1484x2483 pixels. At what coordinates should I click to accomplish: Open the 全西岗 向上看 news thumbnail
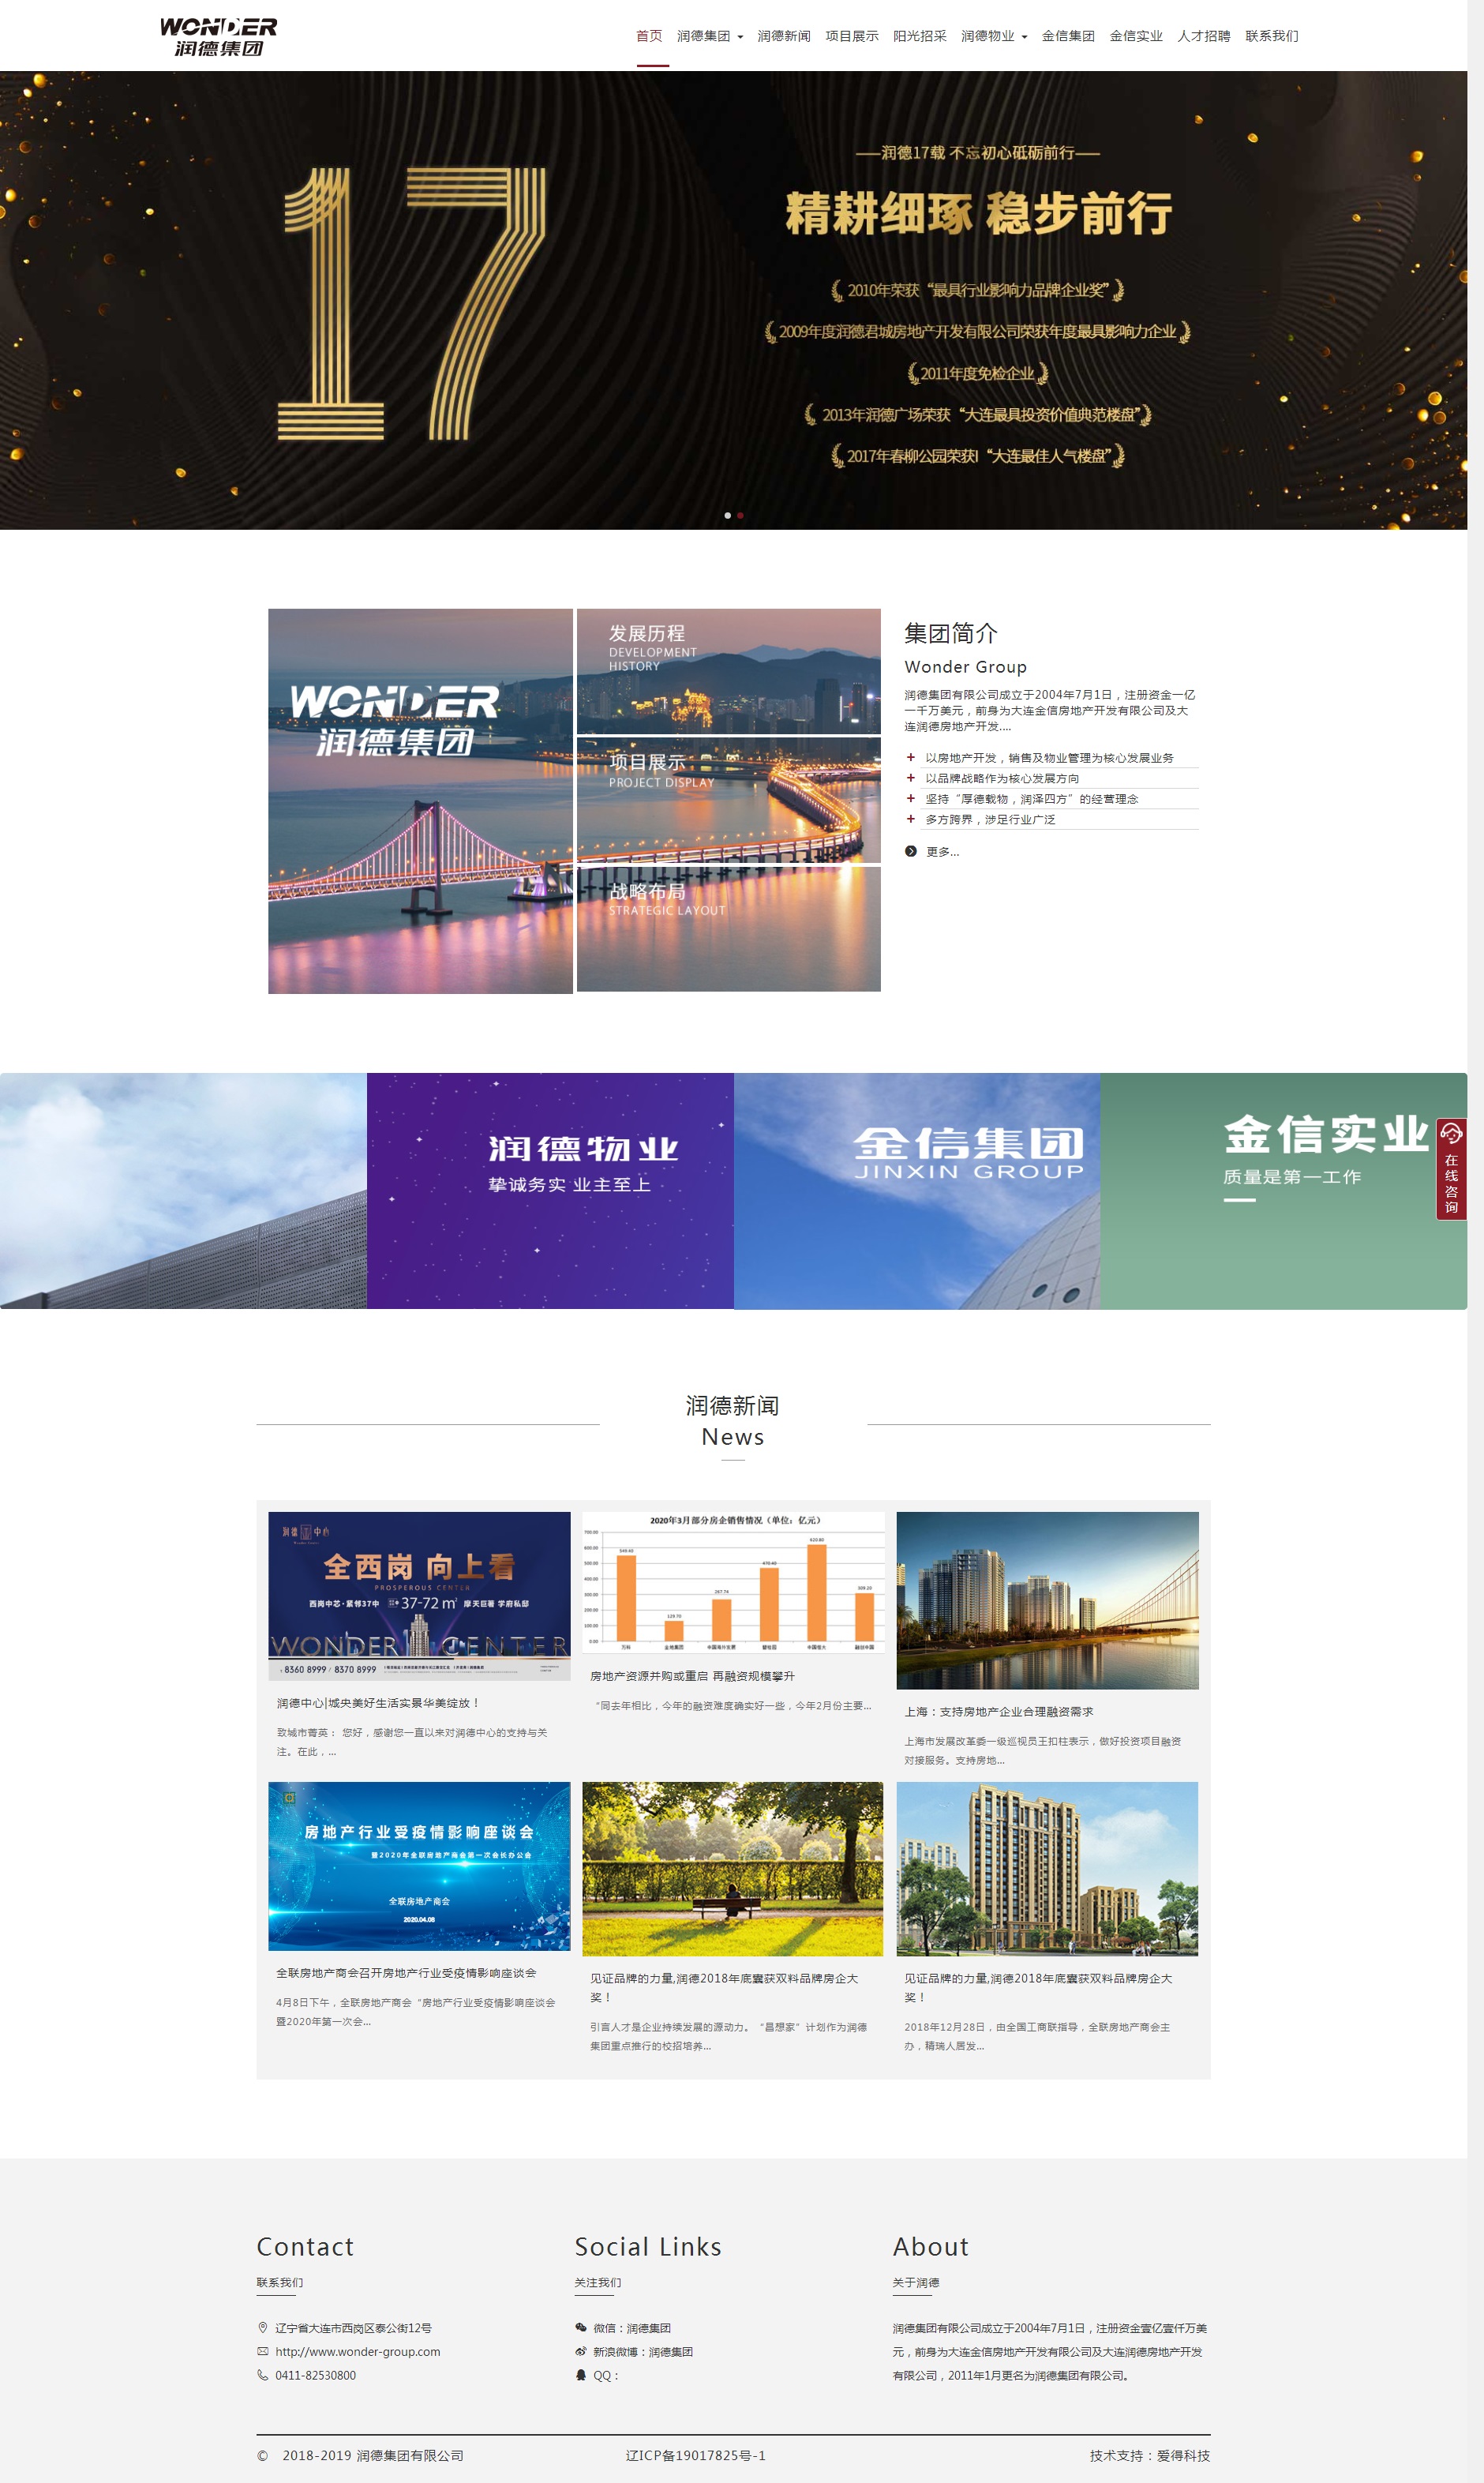tap(419, 1595)
